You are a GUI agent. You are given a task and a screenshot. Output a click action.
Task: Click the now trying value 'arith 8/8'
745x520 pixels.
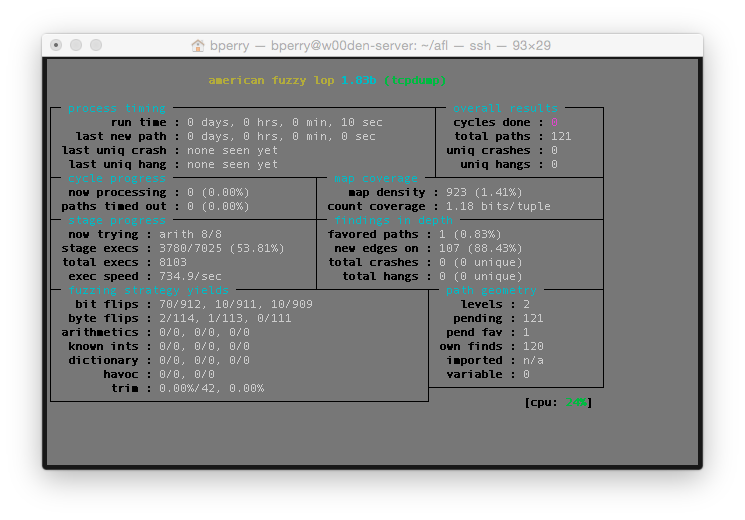pos(190,234)
